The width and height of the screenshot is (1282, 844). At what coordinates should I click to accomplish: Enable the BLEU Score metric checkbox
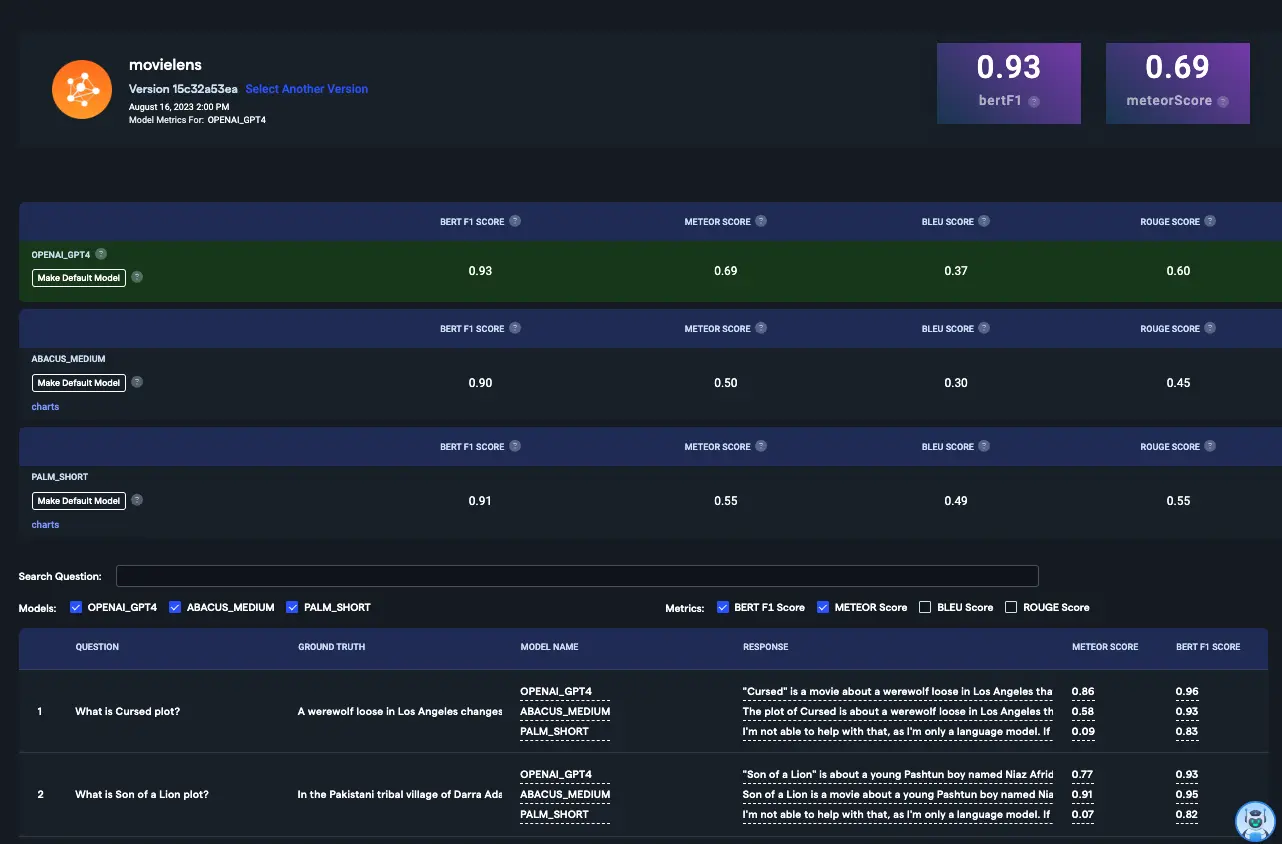coord(925,607)
